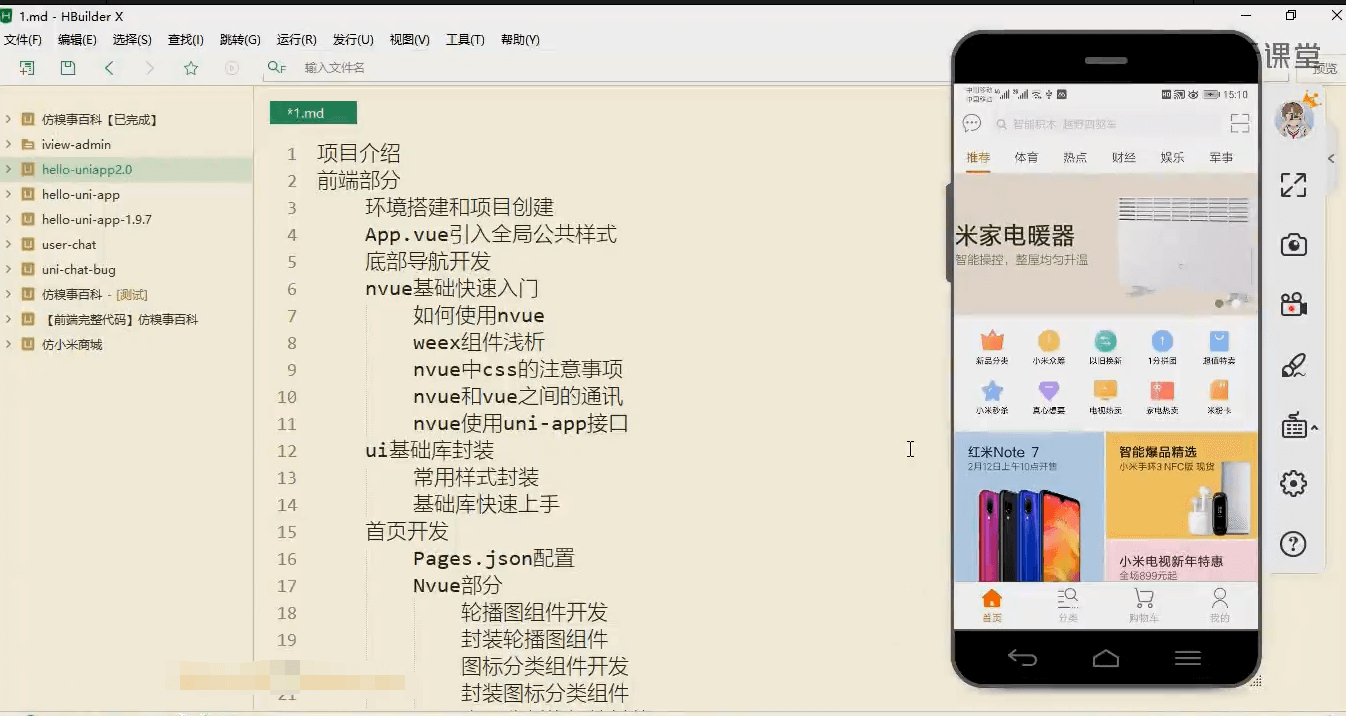Switch to the 财经 tab in phone app
This screenshot has width=1346, height=716.
tap(1124, 158)
